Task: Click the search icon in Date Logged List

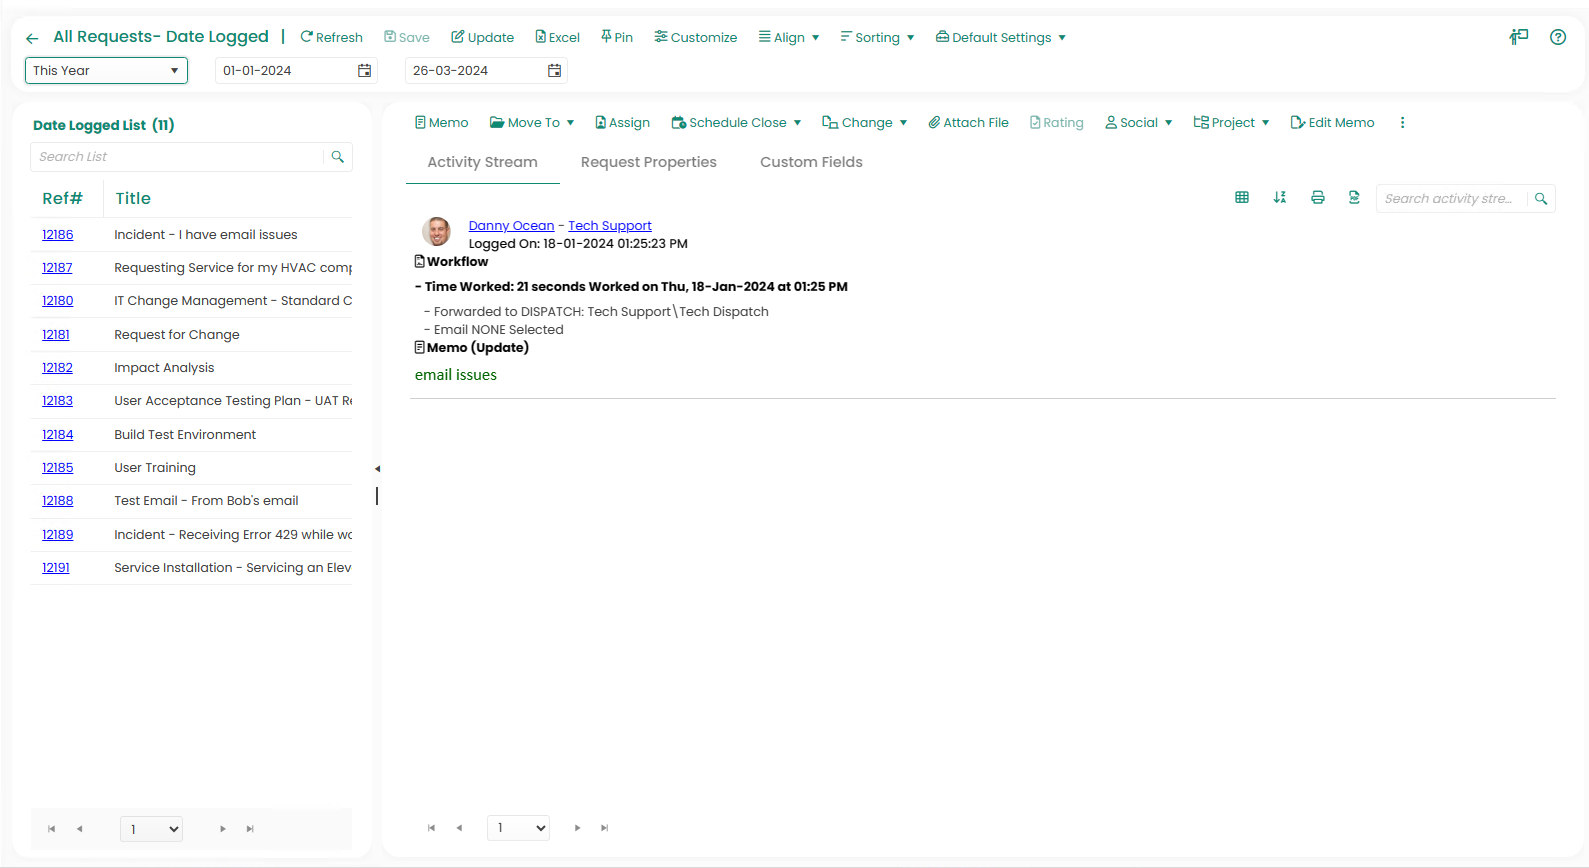Action: click(x=338, y=157)
